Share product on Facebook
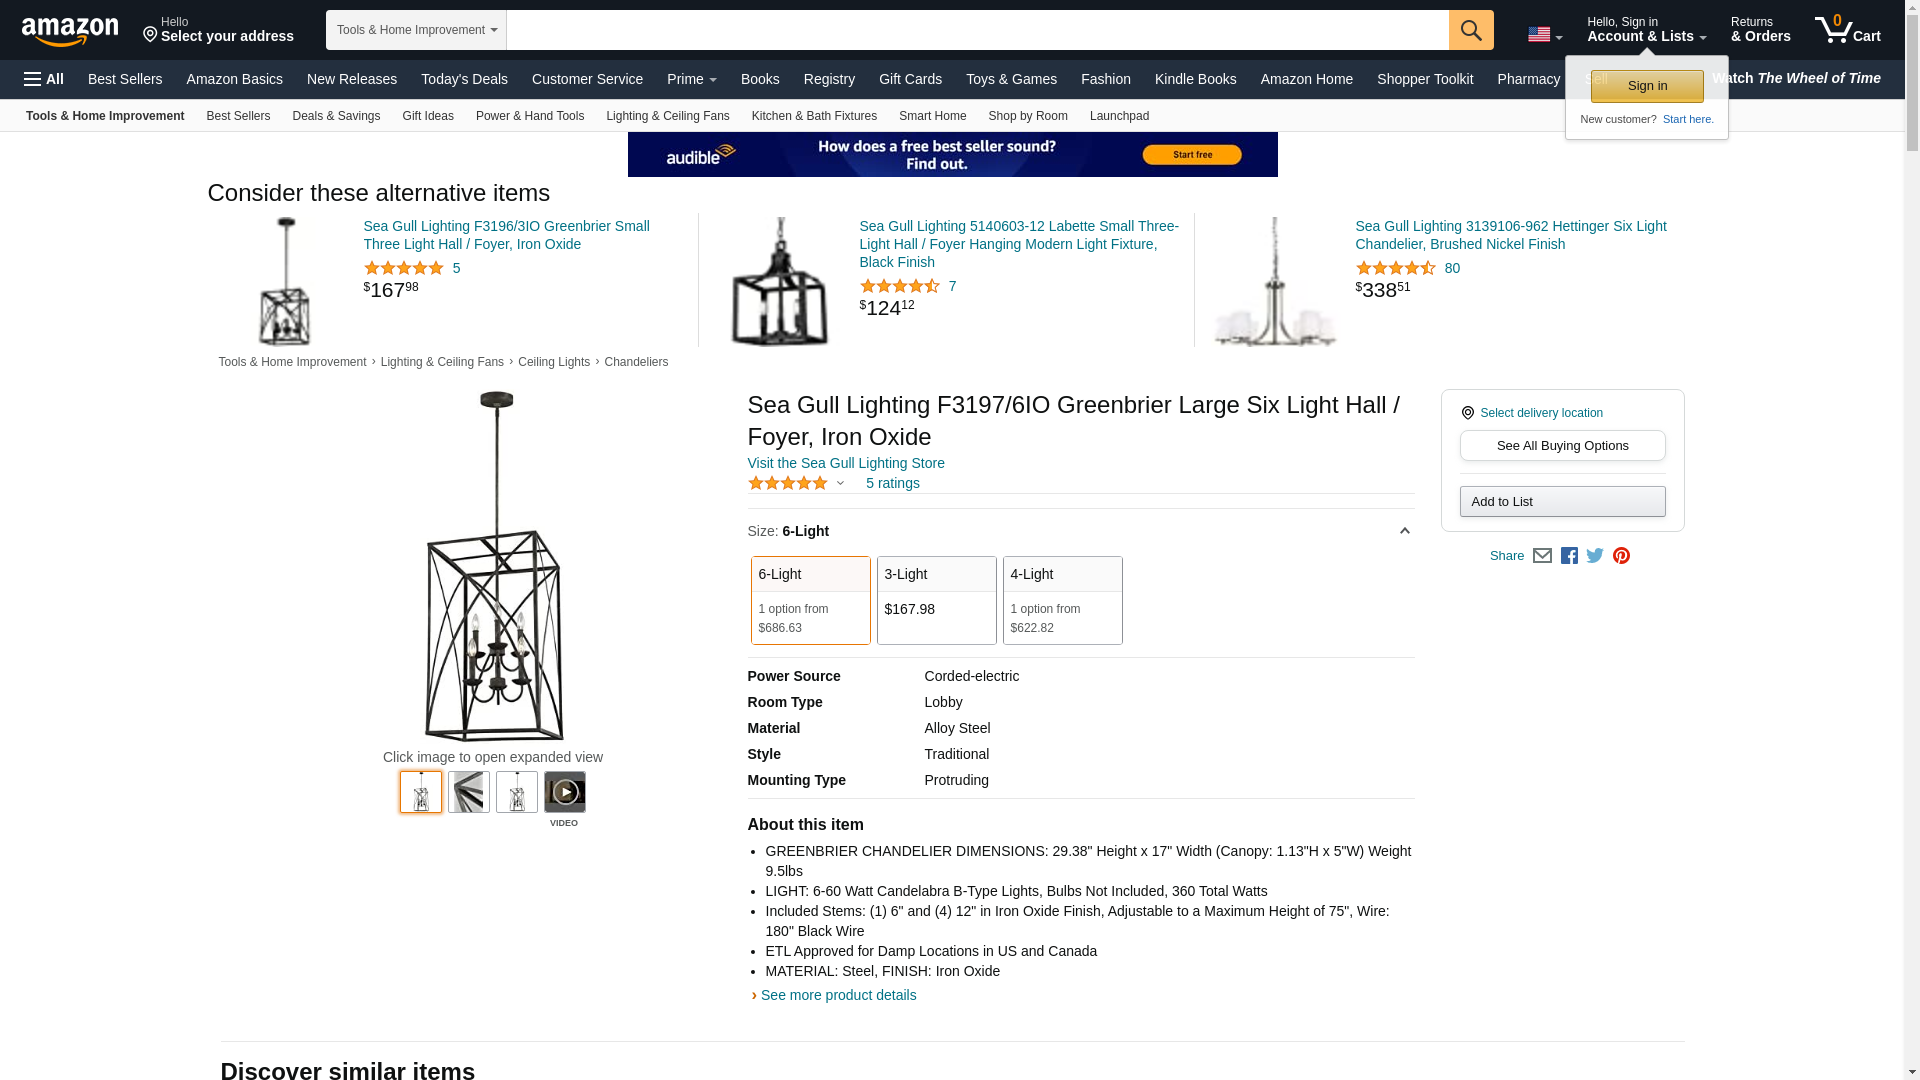Image resolution: width=1920 pixels, height=1080 pixels. 1569,556
